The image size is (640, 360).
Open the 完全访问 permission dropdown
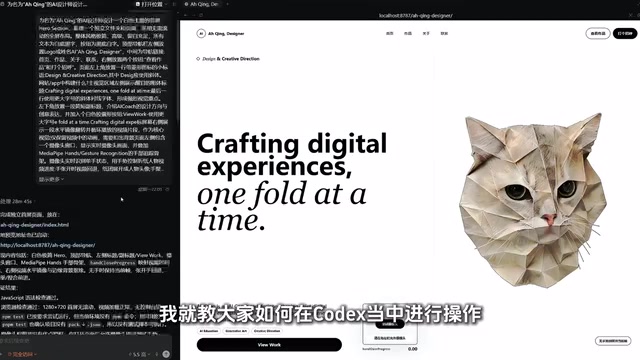coord(22,354)
